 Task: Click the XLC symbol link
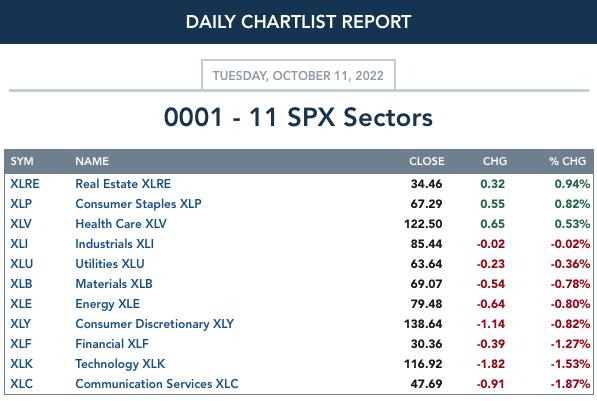[x=21, y=384]
